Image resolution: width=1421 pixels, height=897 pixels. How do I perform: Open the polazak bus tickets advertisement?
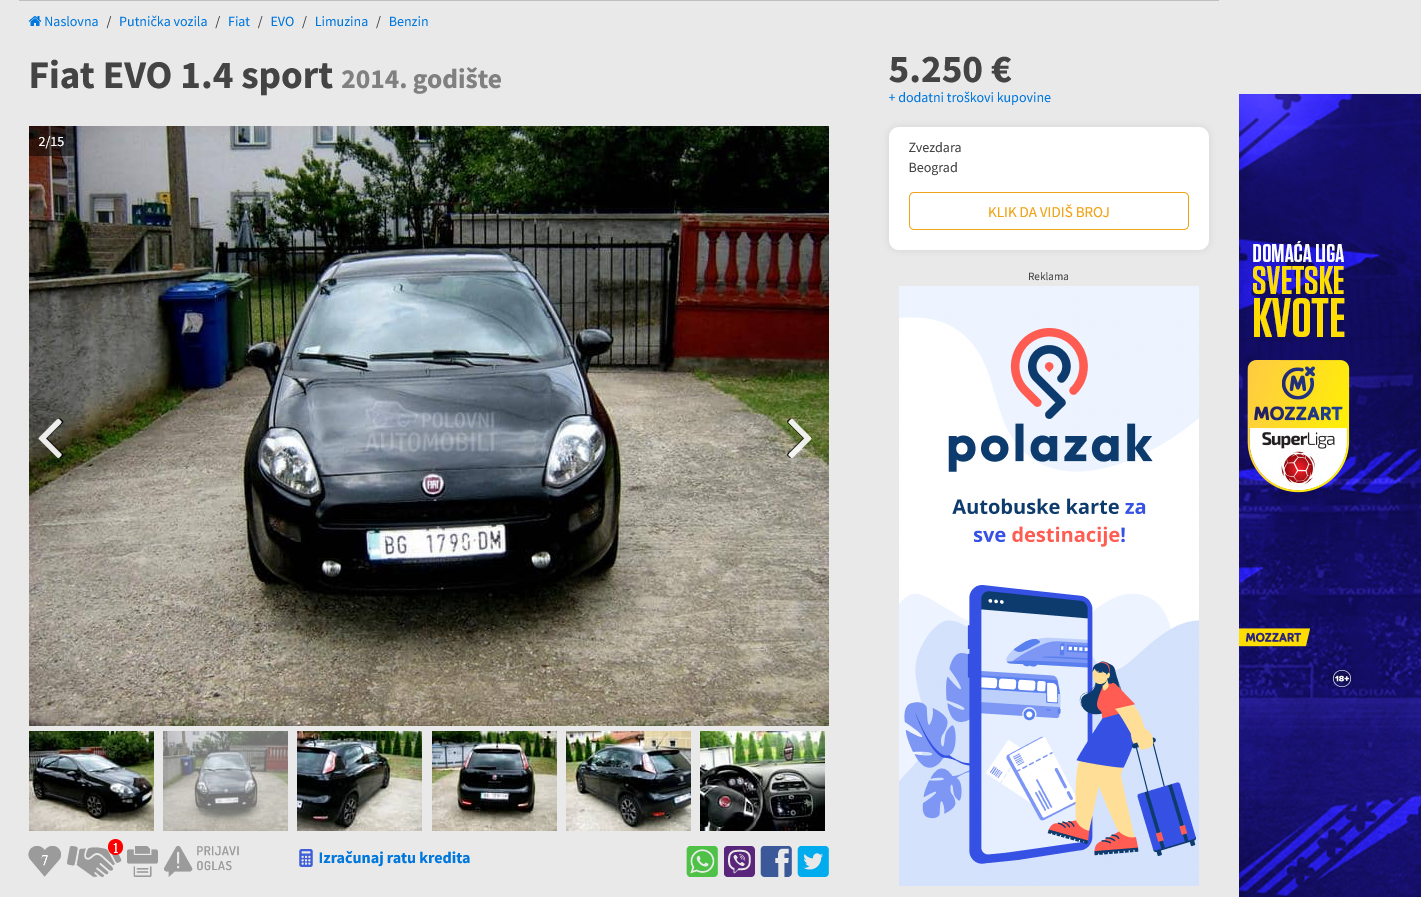(1048, 586)
